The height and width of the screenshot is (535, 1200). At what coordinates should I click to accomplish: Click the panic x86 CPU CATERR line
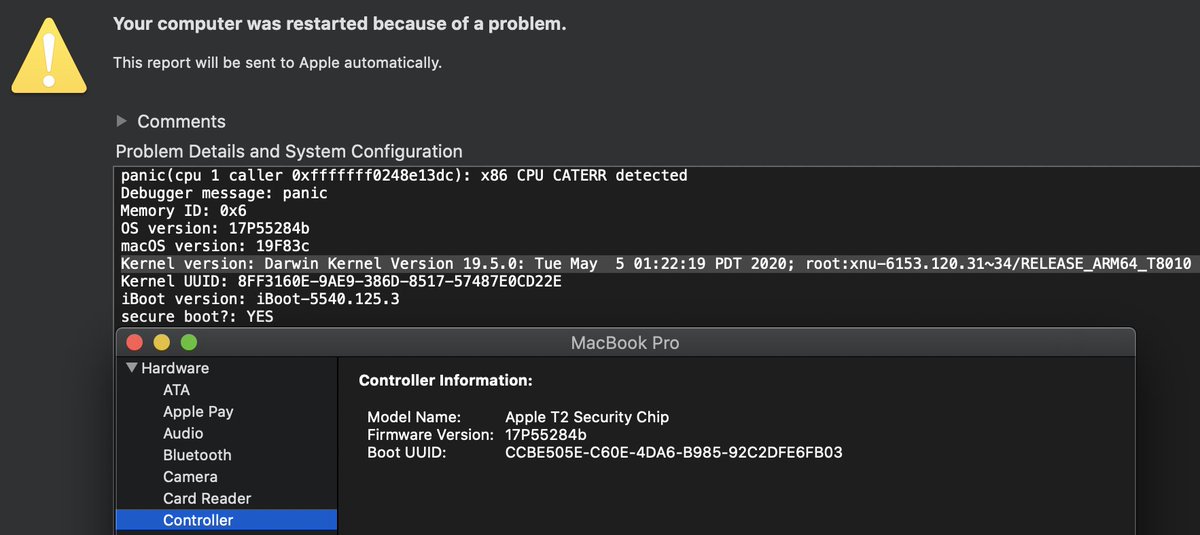click(404, 175)
